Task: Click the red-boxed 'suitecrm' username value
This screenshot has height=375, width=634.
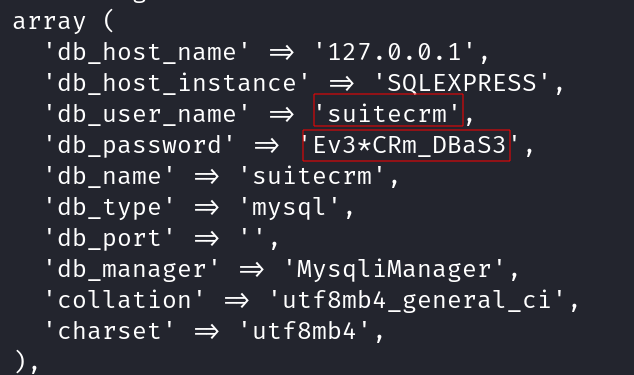Action: [x=388, y=114]
